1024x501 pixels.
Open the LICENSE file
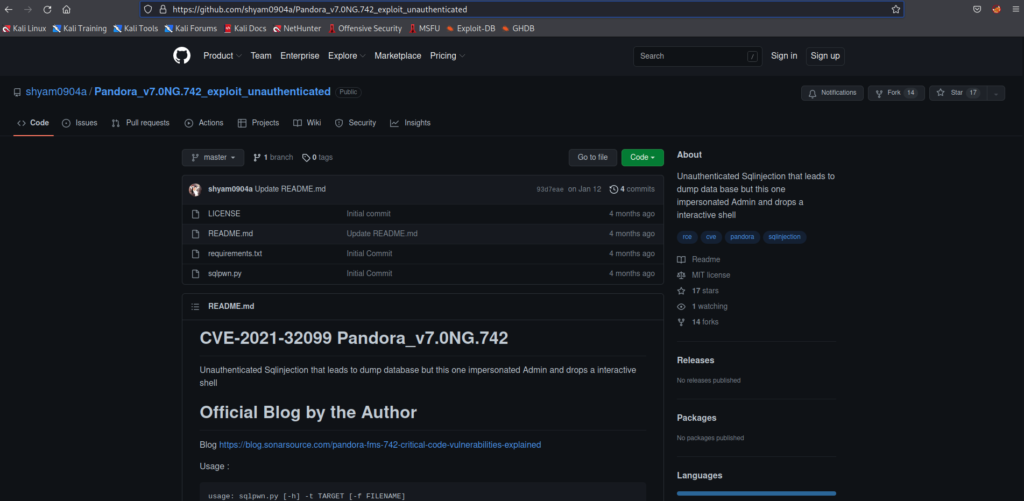pos(224,214)
